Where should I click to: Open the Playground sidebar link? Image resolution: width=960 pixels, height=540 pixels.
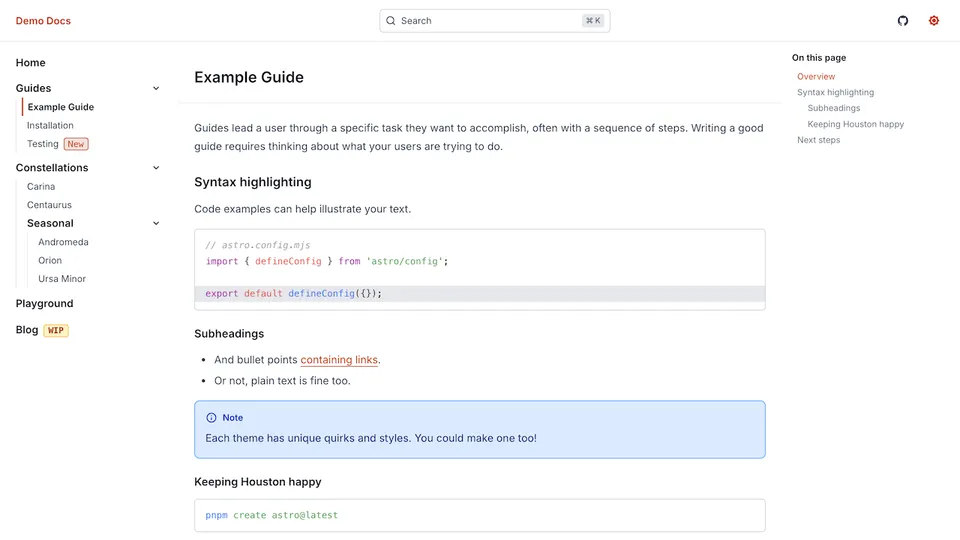(x=44, y=304)
